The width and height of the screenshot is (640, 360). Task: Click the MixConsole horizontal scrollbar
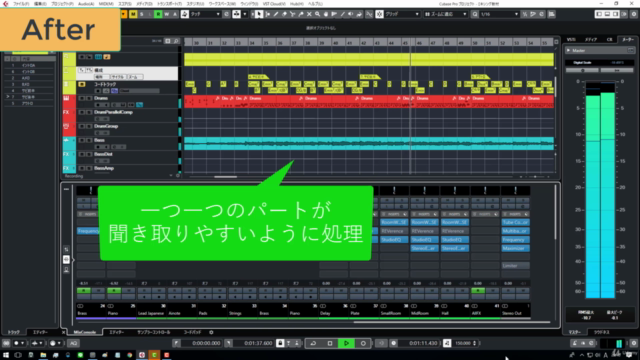451,322
